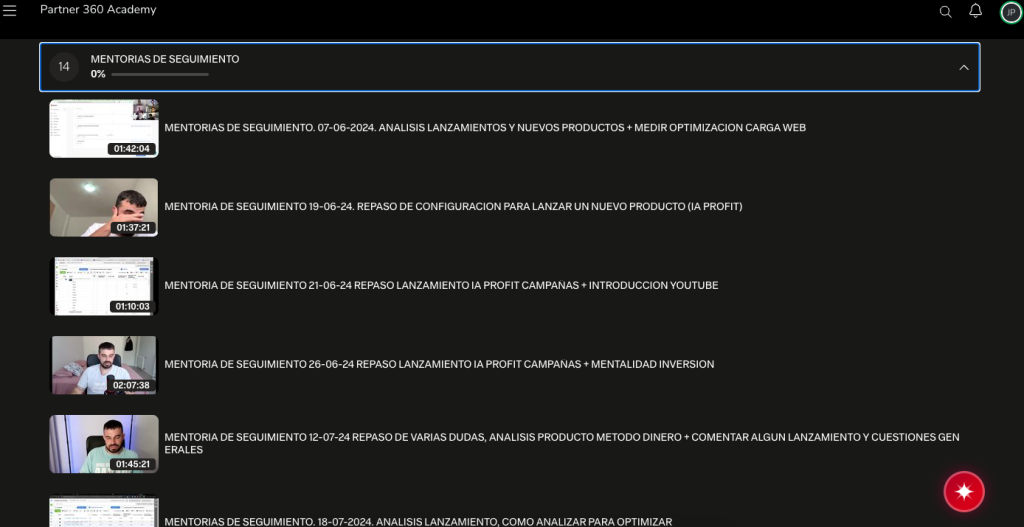Screen dimensions: 1024x527
Task: Open the 07-06-2024 Analisis Lanzamientos lesson title
Action: pyautogui.click(x=485, y=128)
